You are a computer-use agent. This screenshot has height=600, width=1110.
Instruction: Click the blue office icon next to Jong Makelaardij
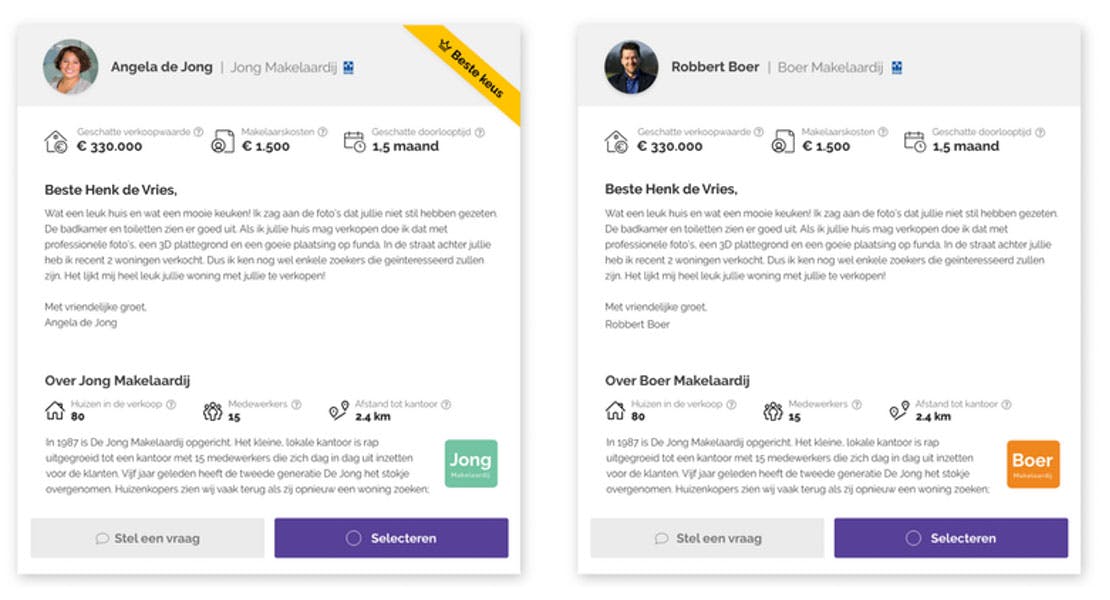pos(350,66)
